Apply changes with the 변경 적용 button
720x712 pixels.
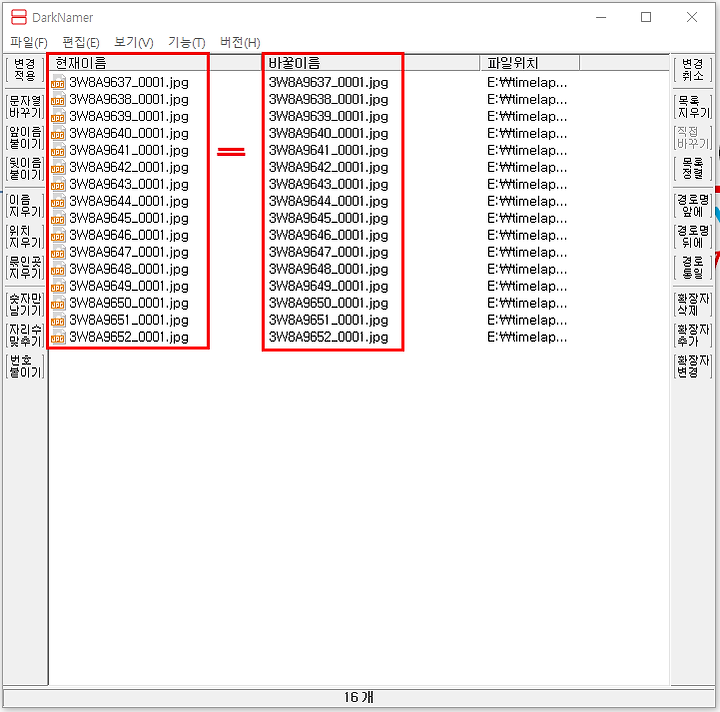[25, 69]
